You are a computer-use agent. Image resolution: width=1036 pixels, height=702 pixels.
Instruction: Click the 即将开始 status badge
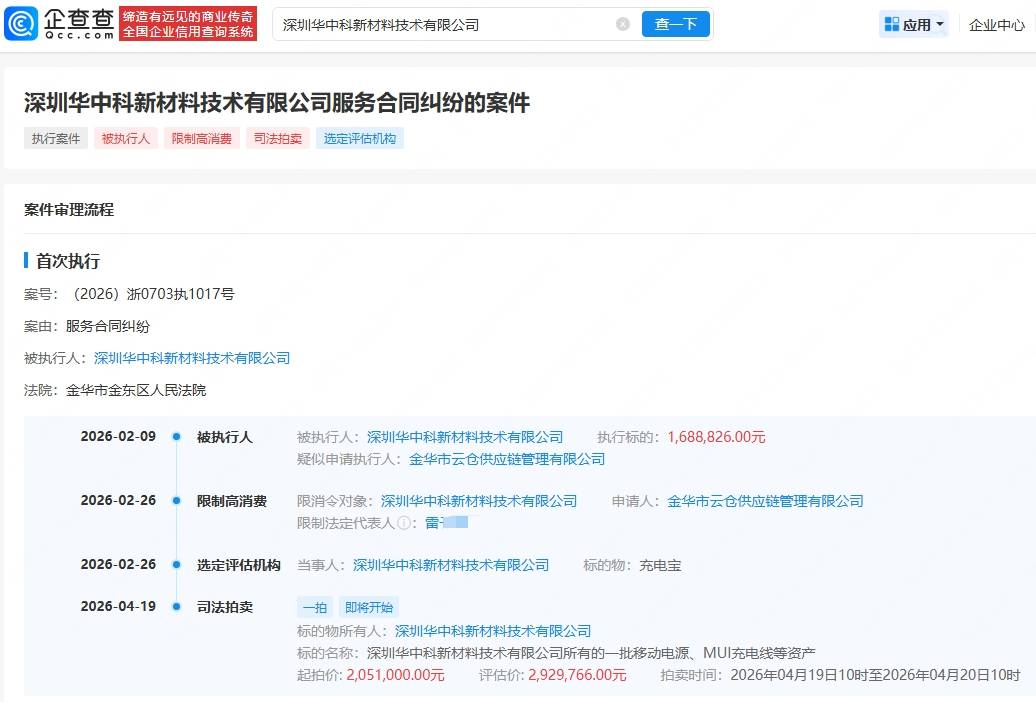click(368, 607)
